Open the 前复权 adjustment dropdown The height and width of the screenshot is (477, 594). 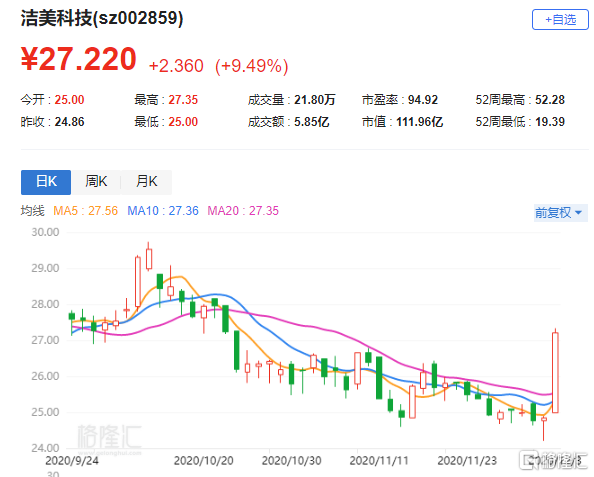pos(560,213)
